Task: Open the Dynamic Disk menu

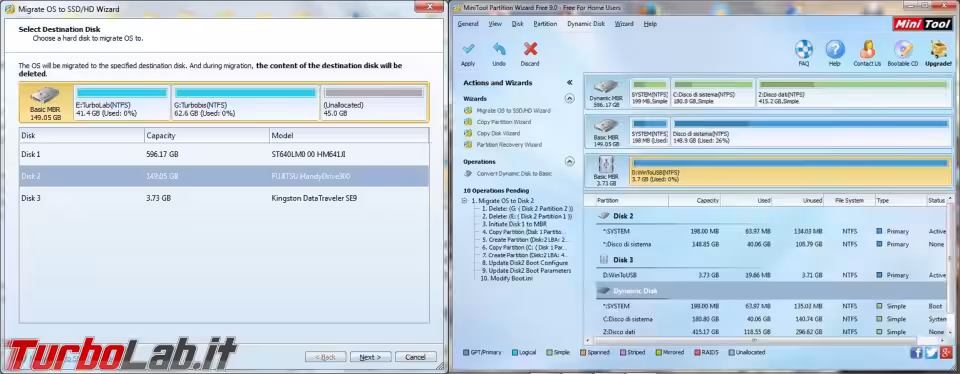Action: pyautogui.click(x=585, y=24)
